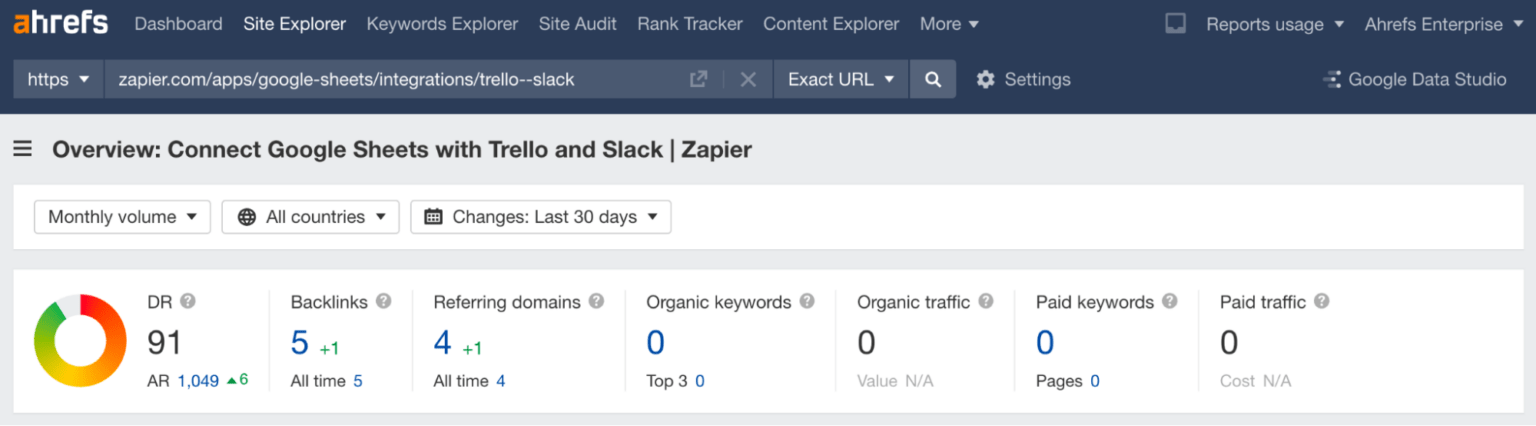1536x426 pixels.
Task: Click the Google Data Studio icon
Action: coord(1331,79)
